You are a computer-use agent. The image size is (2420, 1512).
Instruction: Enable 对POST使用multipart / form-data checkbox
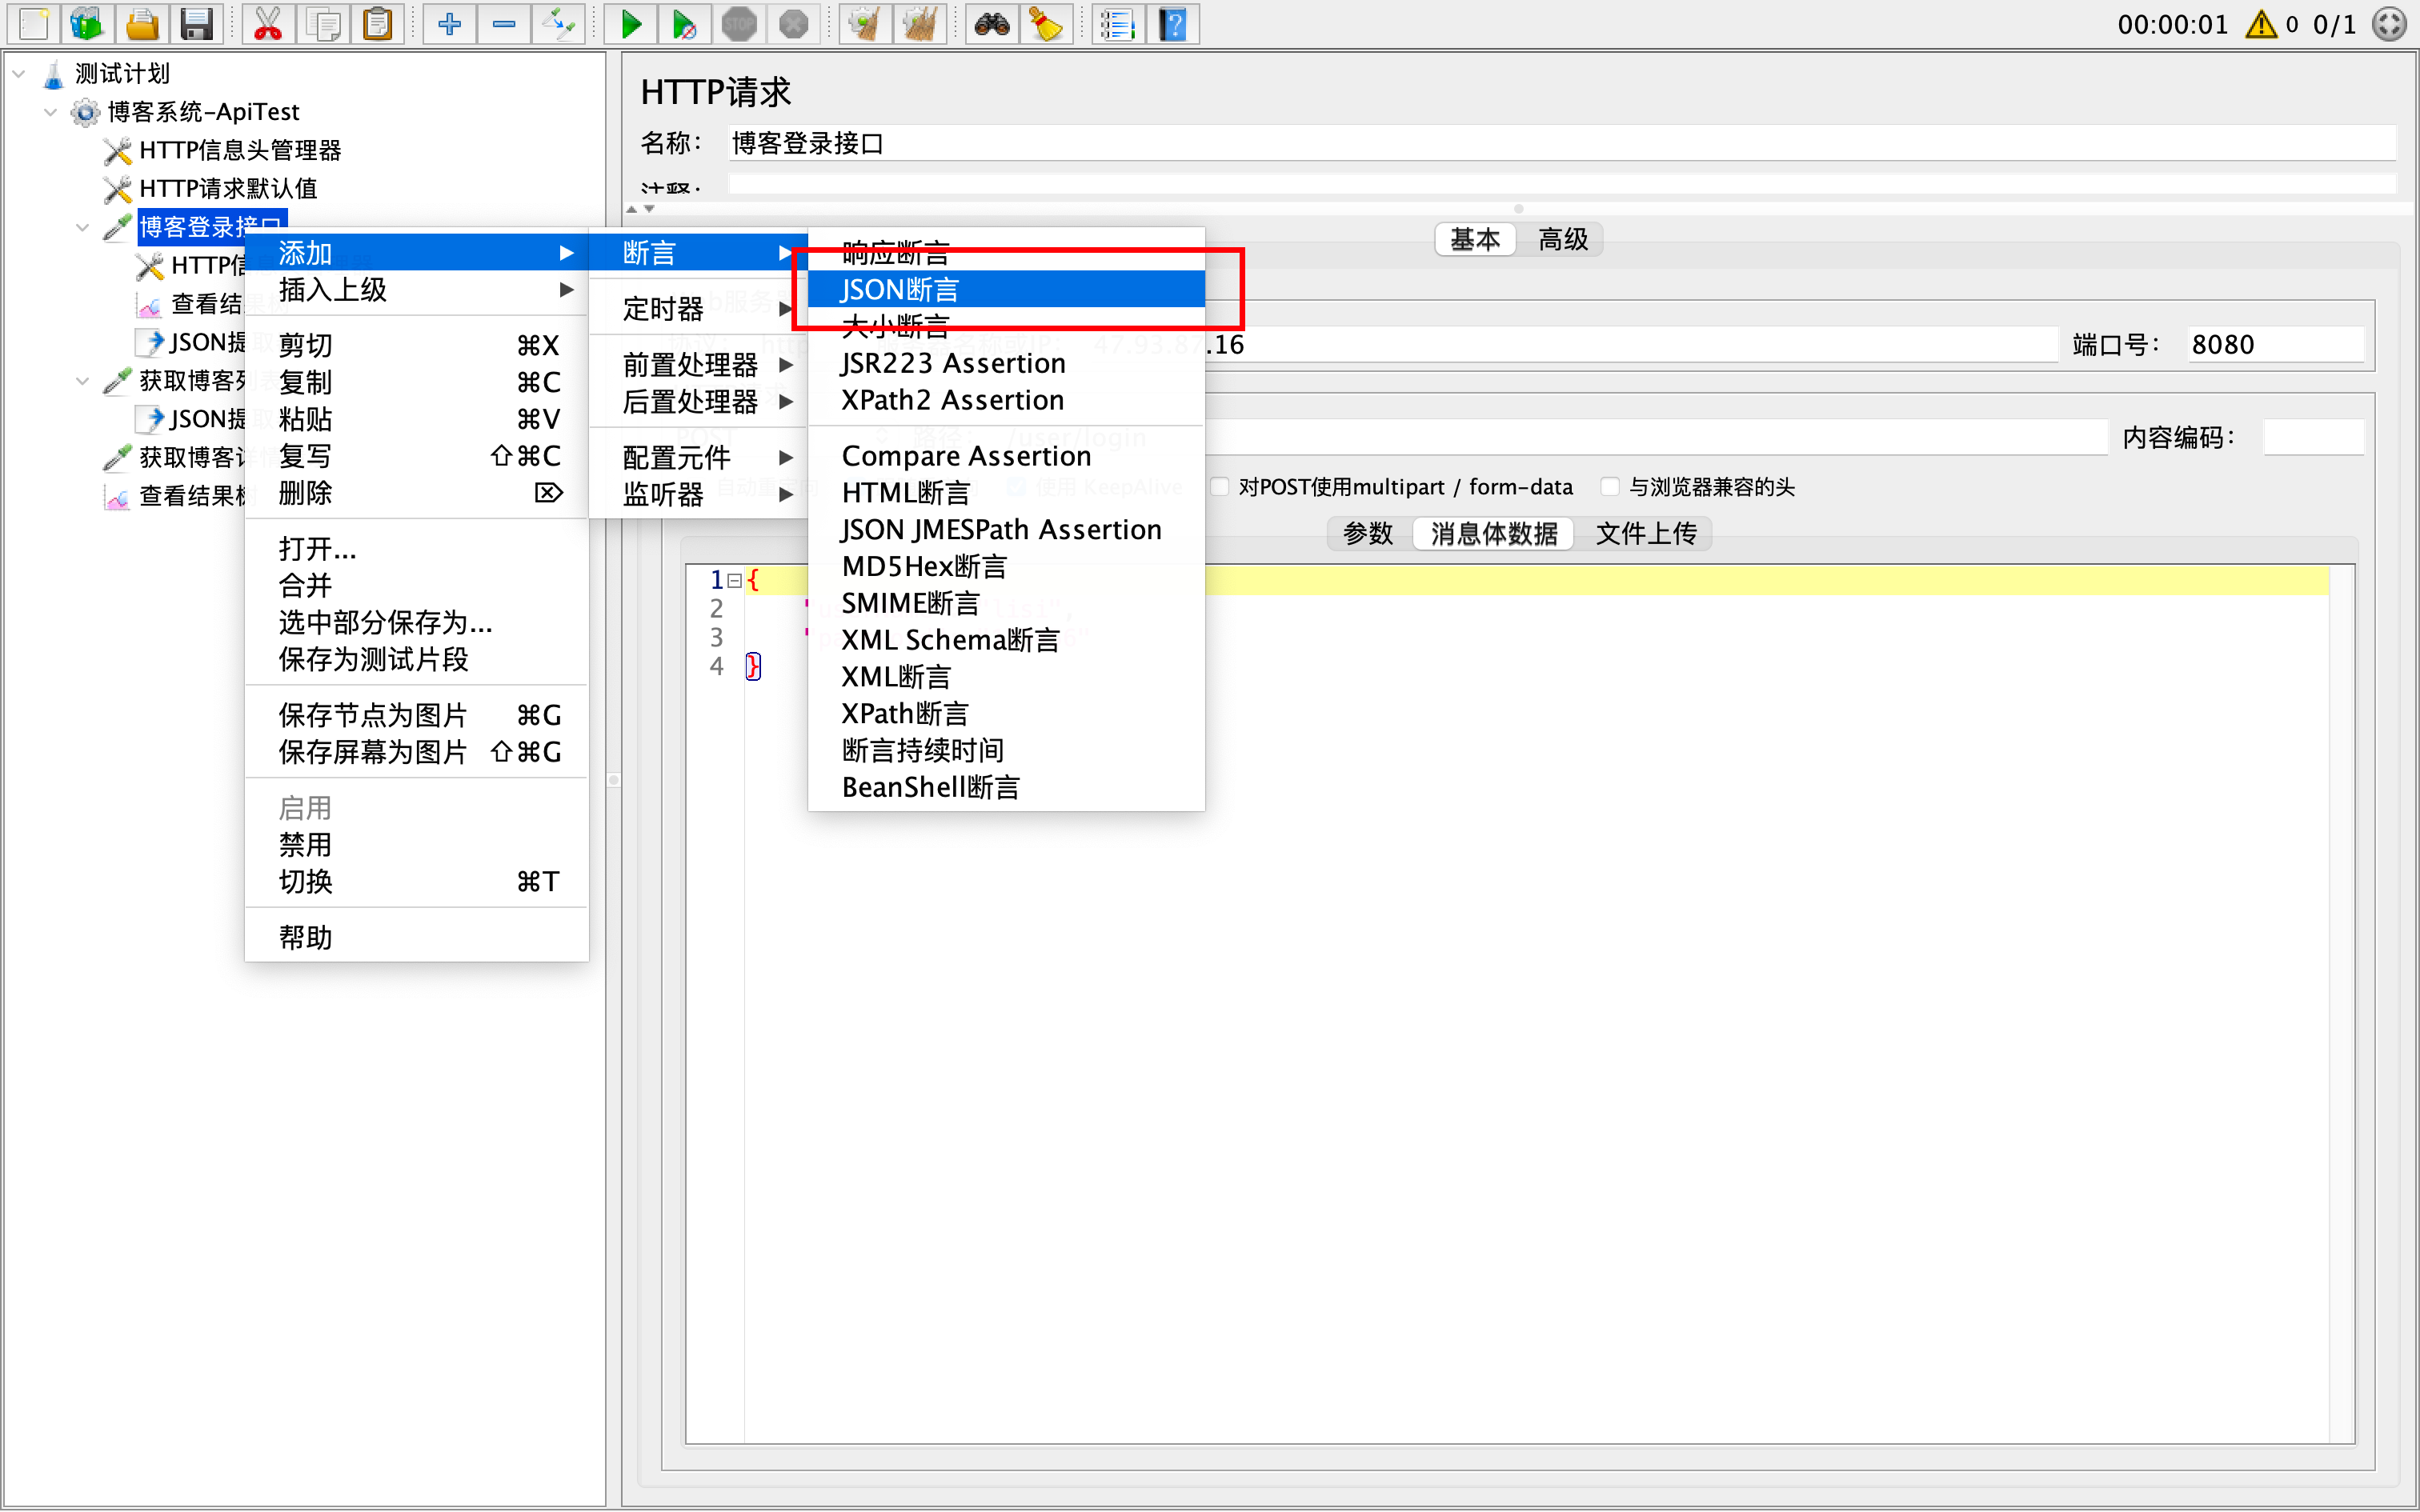click(1220, 487)
